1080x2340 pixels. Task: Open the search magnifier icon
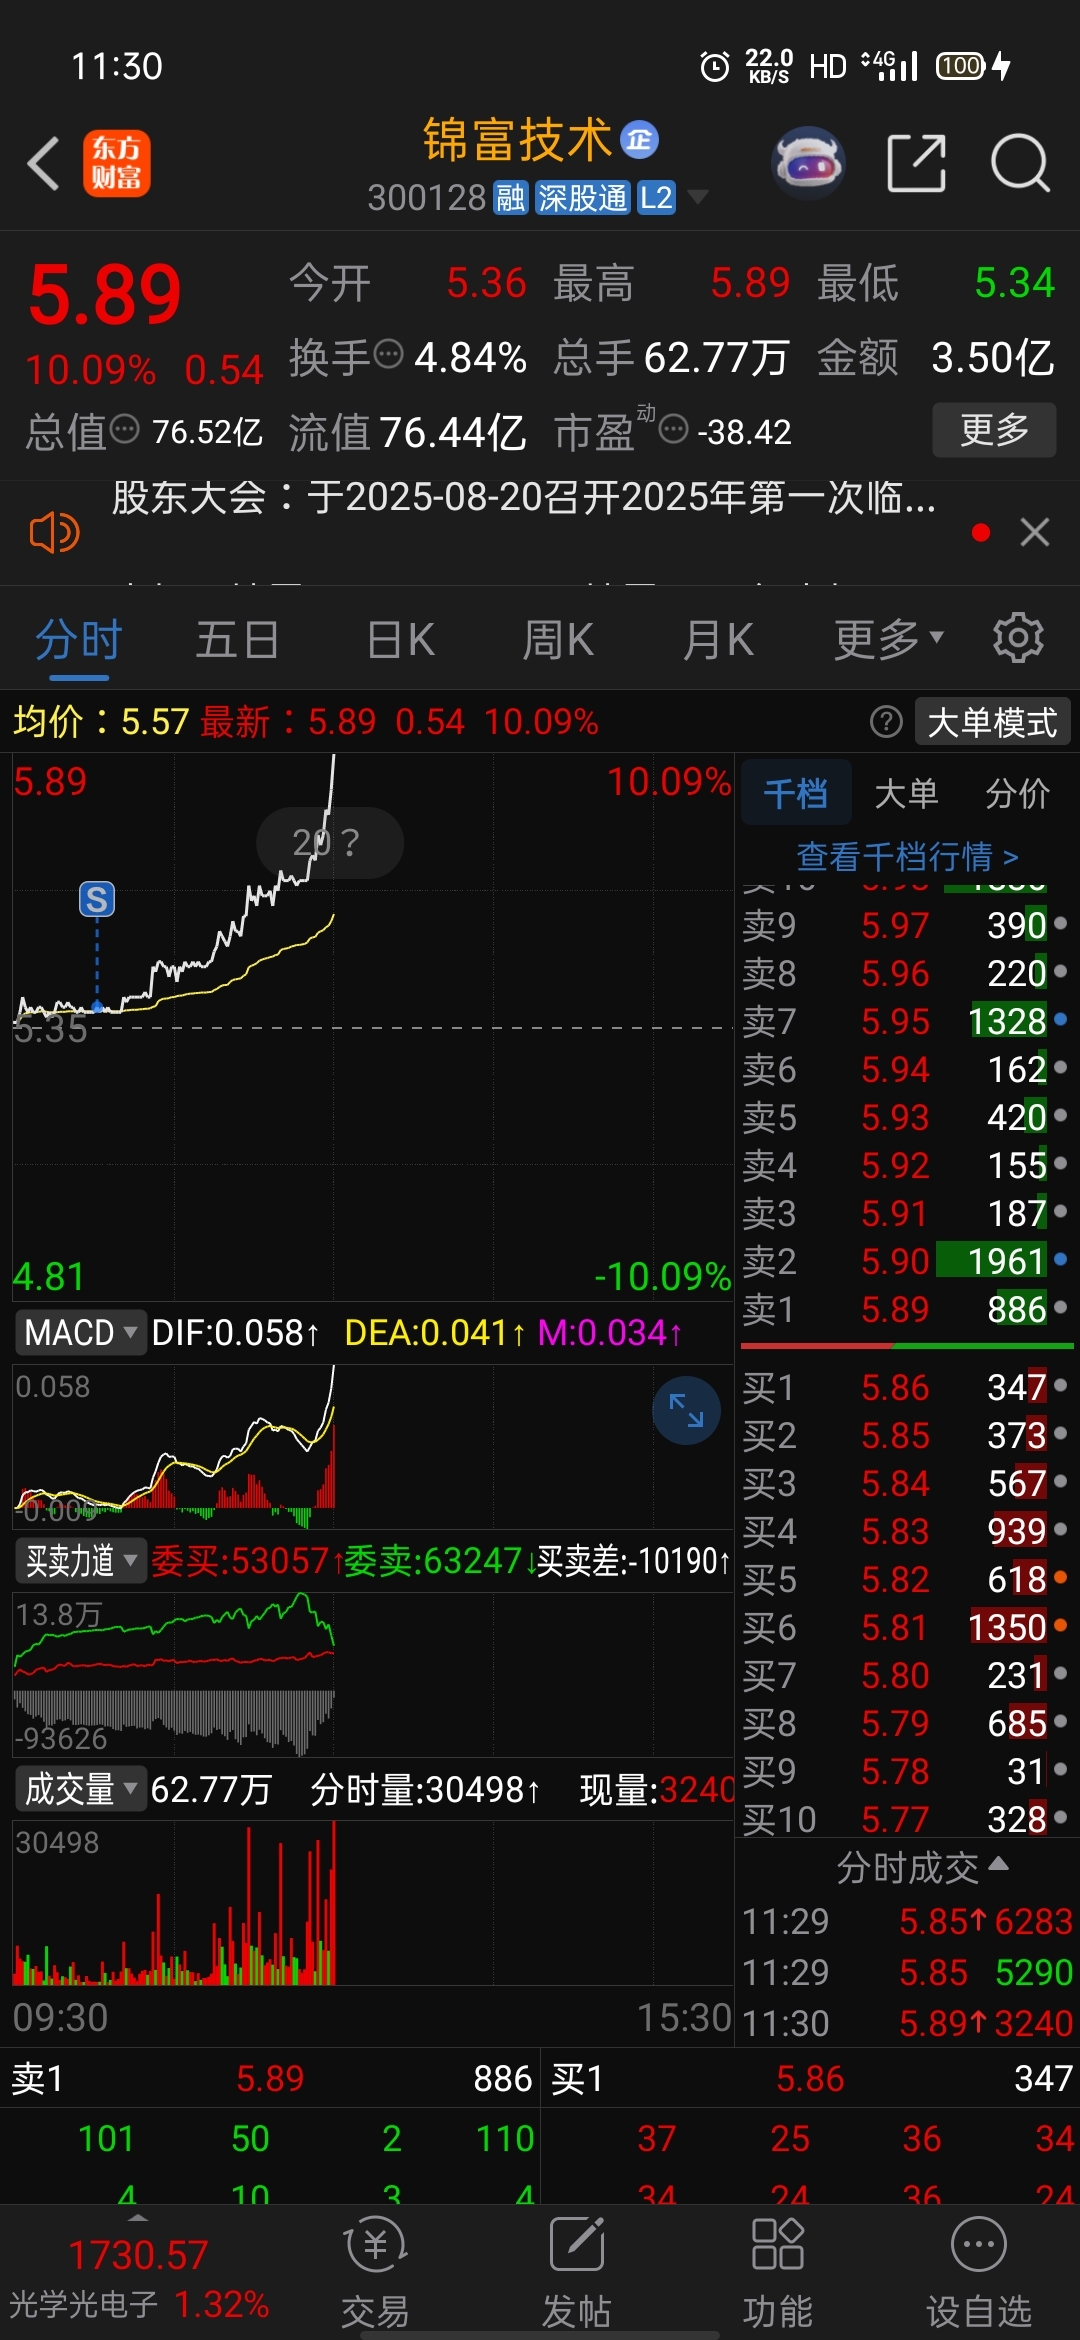click(1020, 163)
